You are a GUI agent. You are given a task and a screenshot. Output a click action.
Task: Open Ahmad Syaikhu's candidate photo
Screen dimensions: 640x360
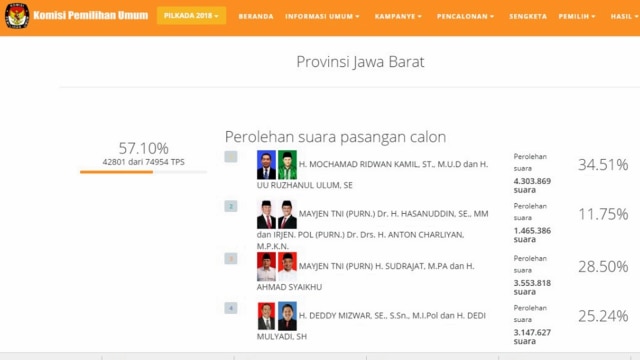pyautogui.click(x=287, y=267)
